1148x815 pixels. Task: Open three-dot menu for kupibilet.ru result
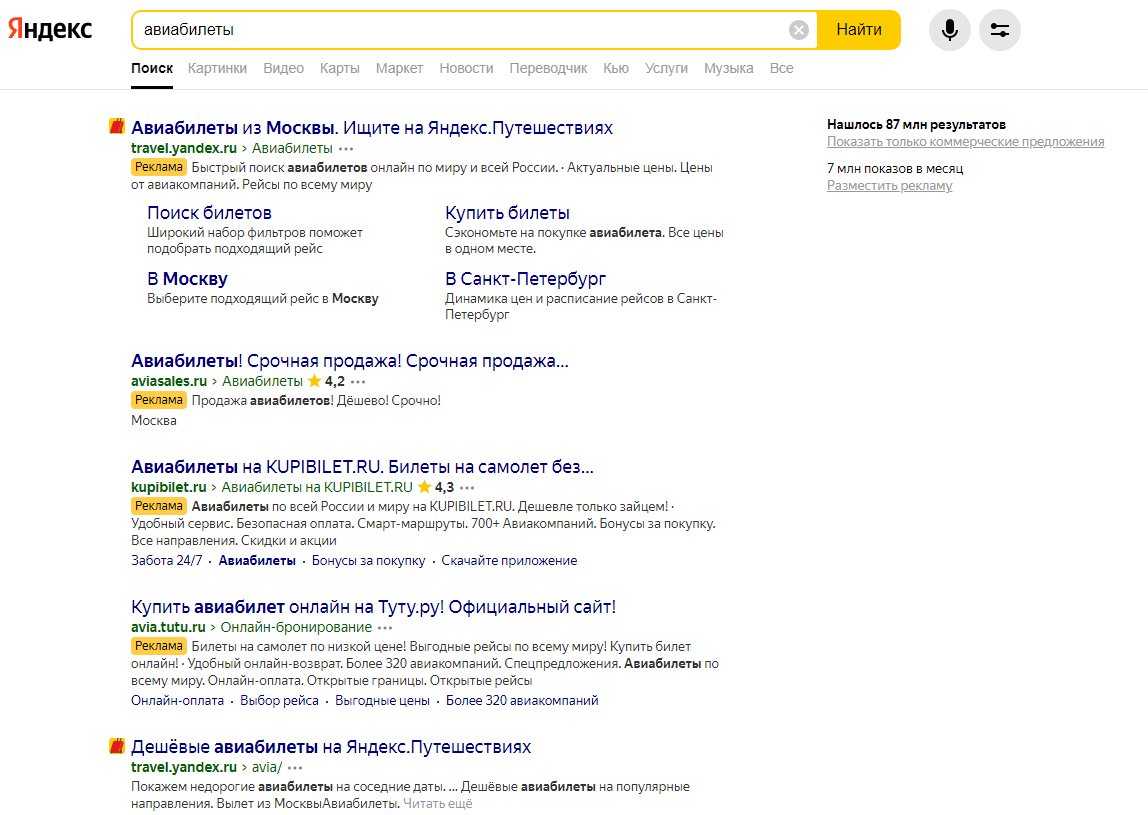[467, 487]
